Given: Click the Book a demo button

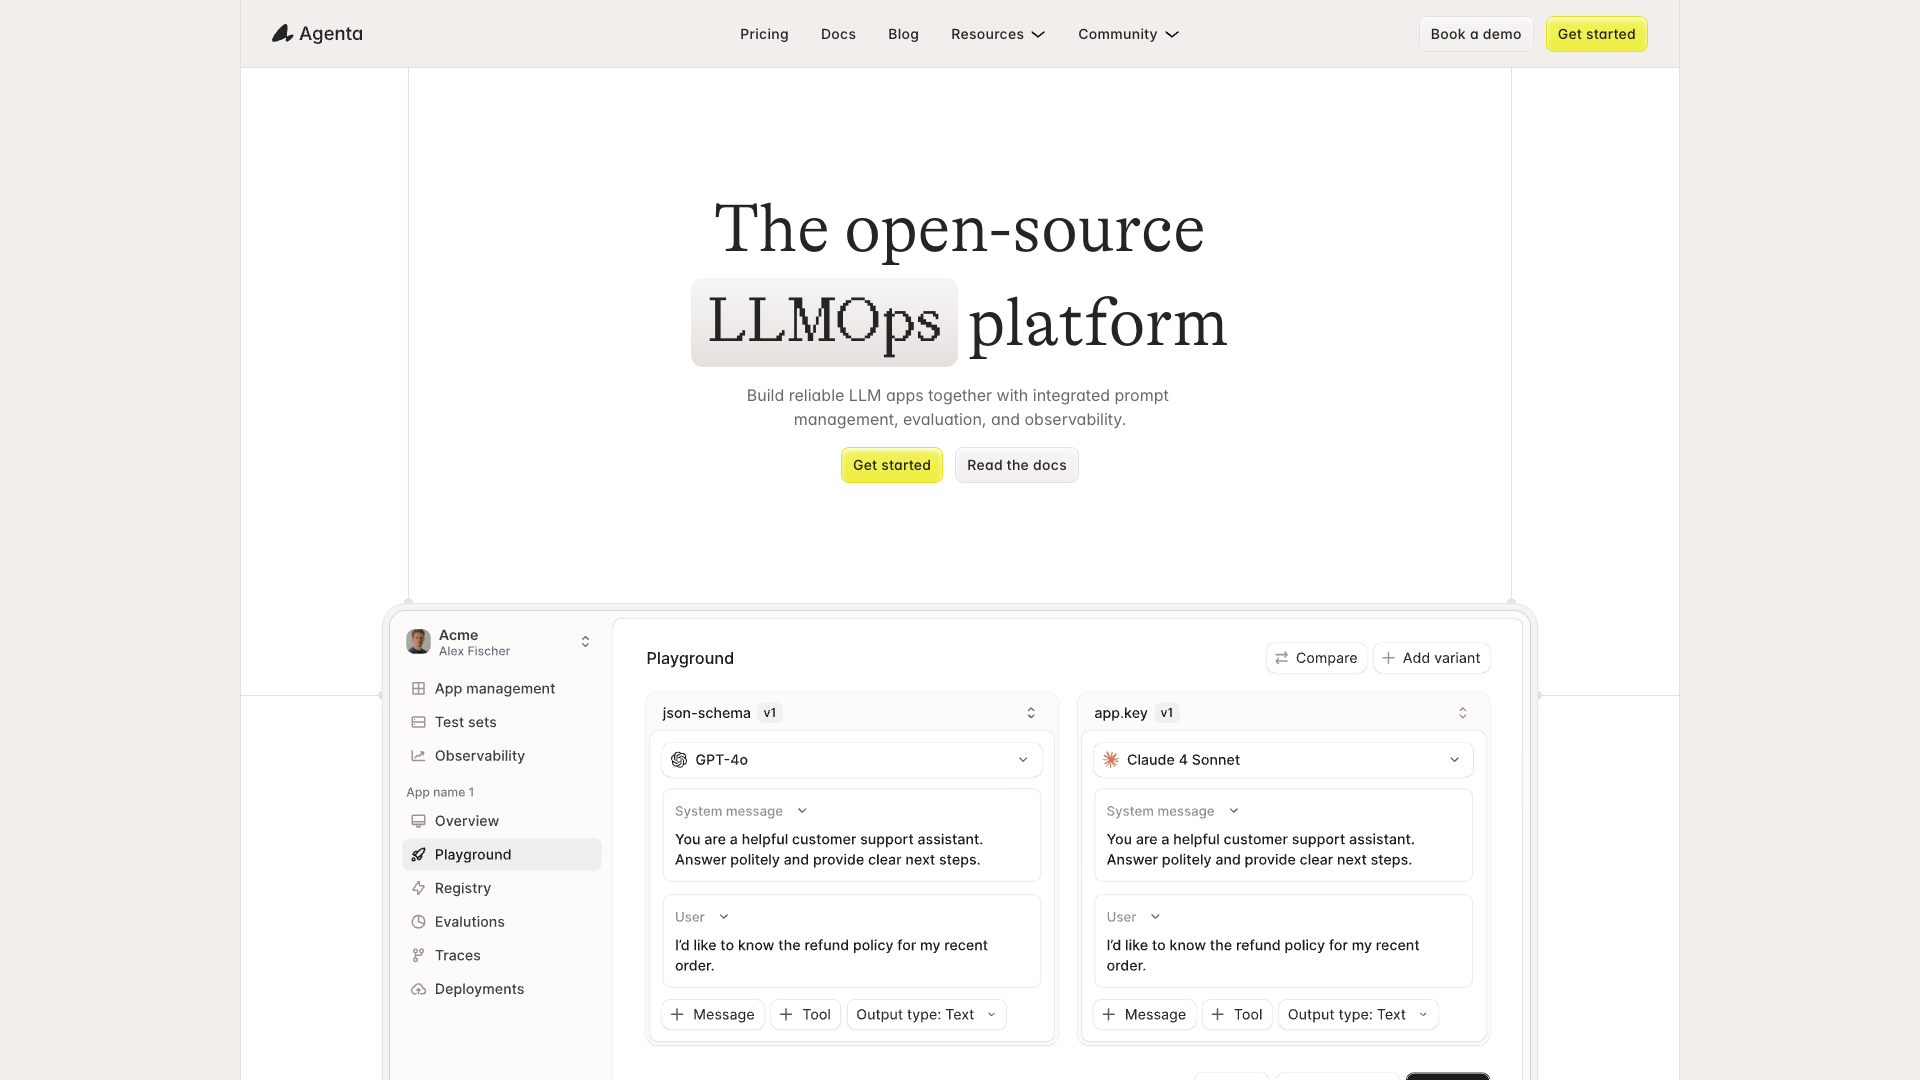Looking at the screenshot, I should [x=1475, y=34].
